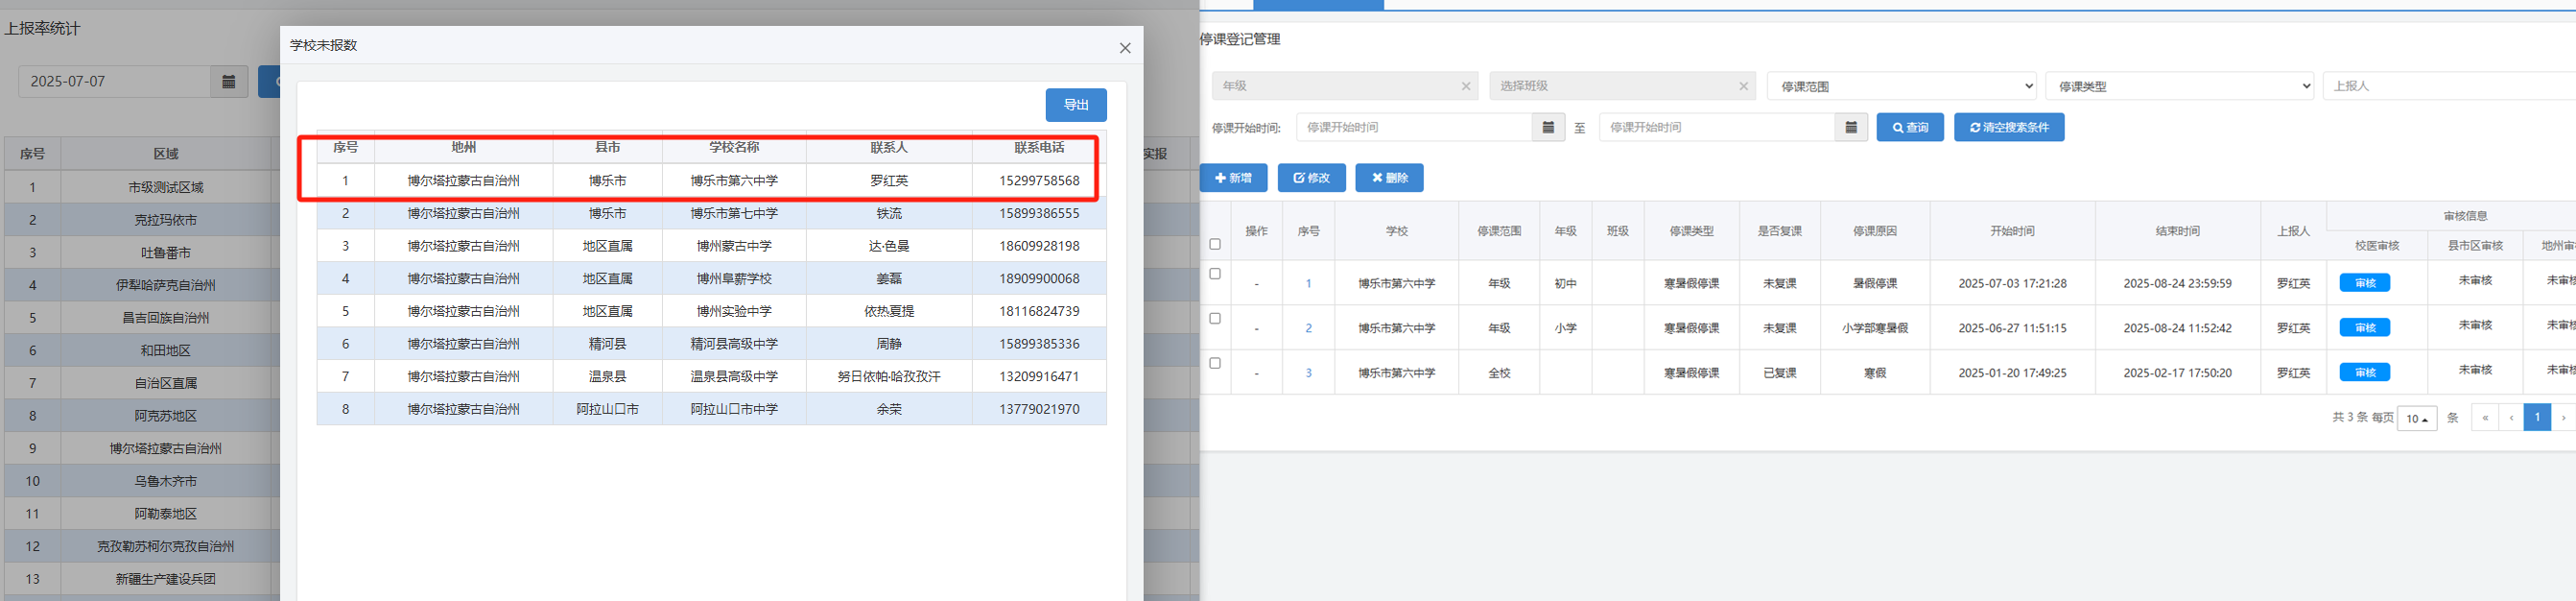Click the 查询 search button
This screenshot has width=2576, height=601.
tap(1909, 127)
